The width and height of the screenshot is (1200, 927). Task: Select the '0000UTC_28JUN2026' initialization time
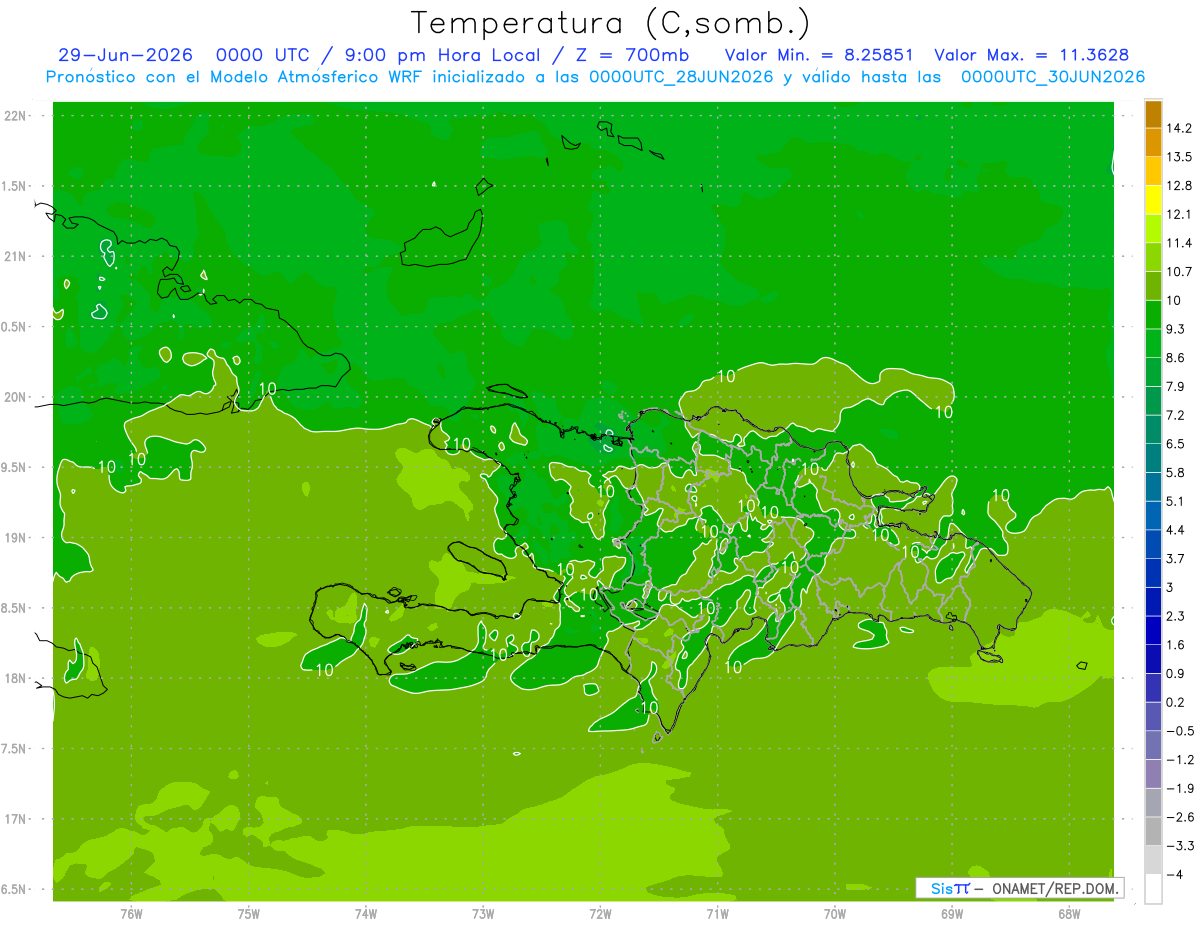(681, 77)
